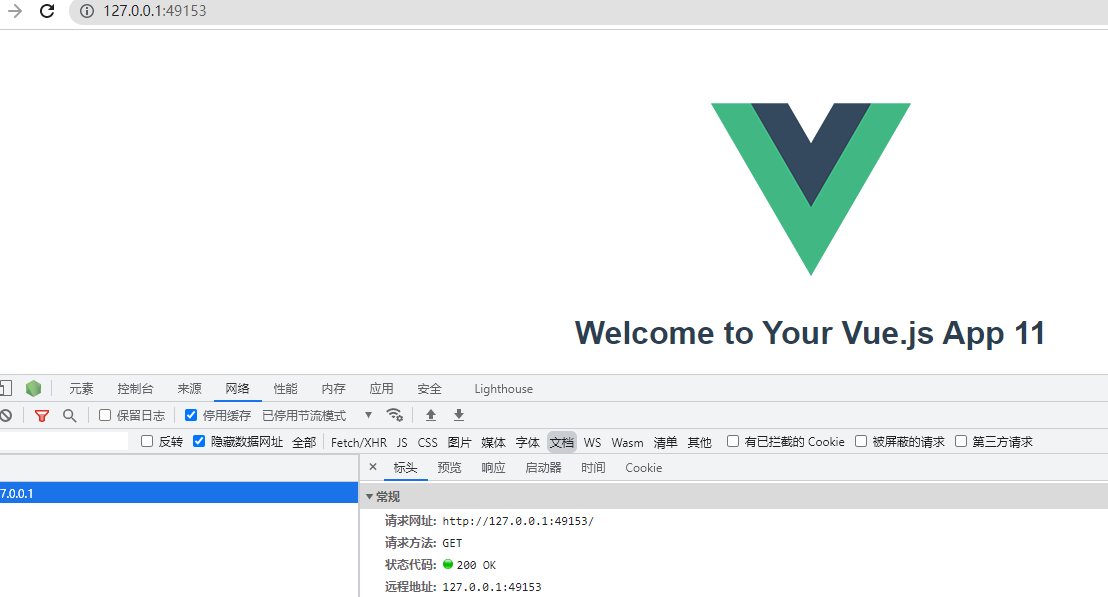The height and width of the screenshot is (597, 1108).
Task: Filter requests by Fetch/XHR
Action: tap(359, 442)
